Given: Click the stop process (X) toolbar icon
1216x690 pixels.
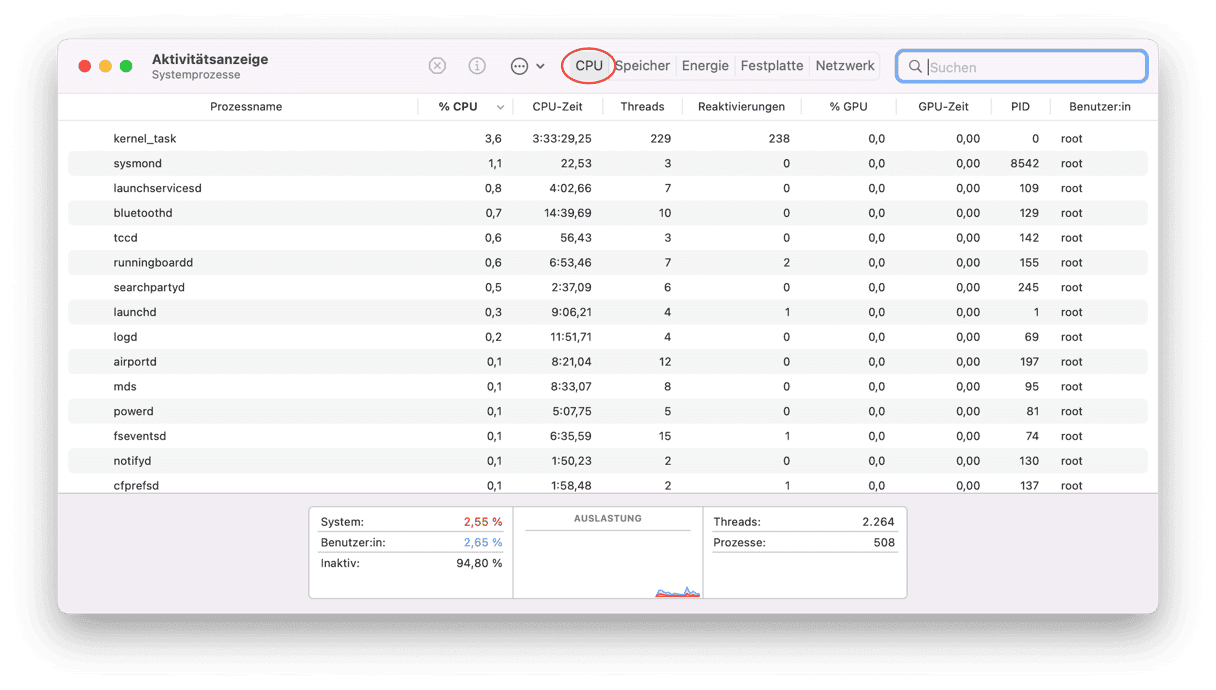Looking at the screenshot, I should (437, 66).
